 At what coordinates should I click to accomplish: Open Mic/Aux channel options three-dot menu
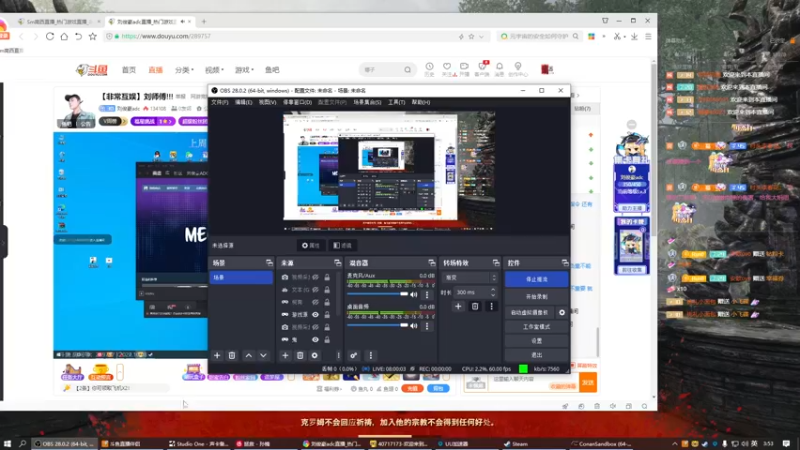coord(427,294)
